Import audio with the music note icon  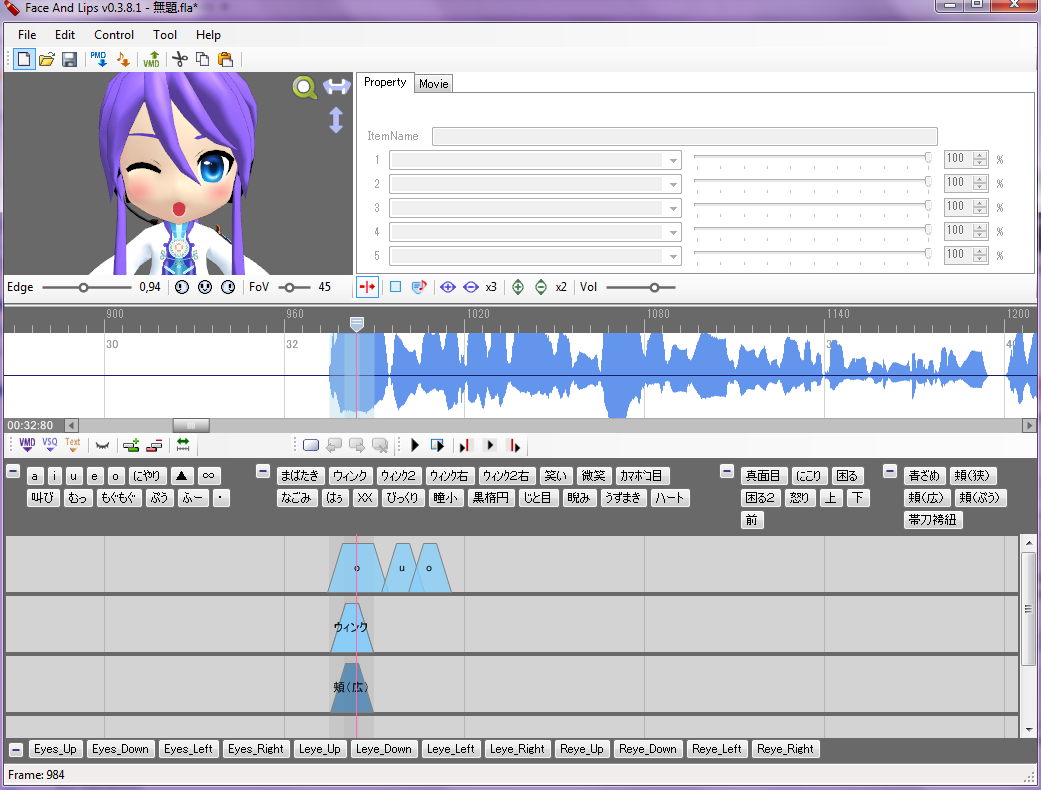pyautogui.click(x=123, y=60)
